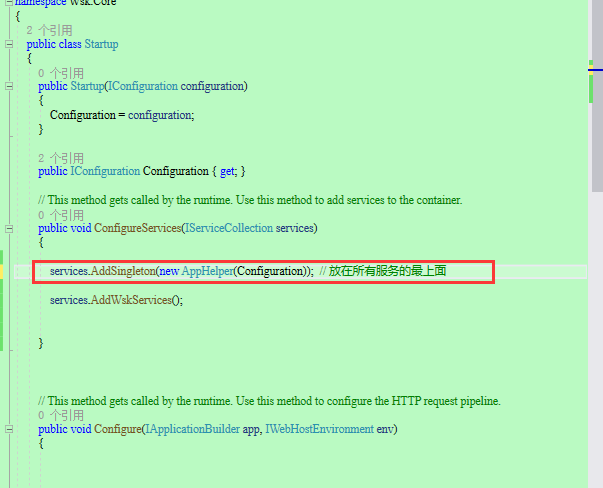Image resolution: width=603 pixels, height=488 pixels.
Task: Open the '0 个引用' lens above ConfigureServices
Action: click(61, 215)
